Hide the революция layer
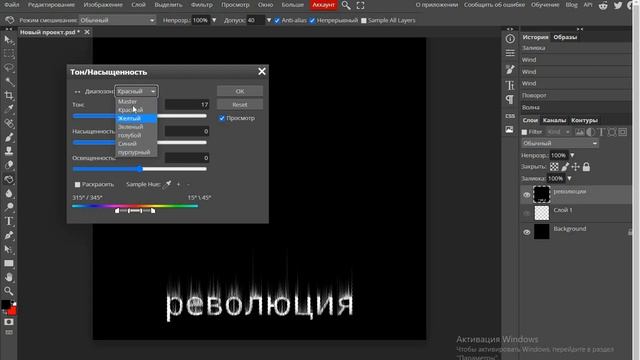The image size is (640, 360). coord(527,195)
